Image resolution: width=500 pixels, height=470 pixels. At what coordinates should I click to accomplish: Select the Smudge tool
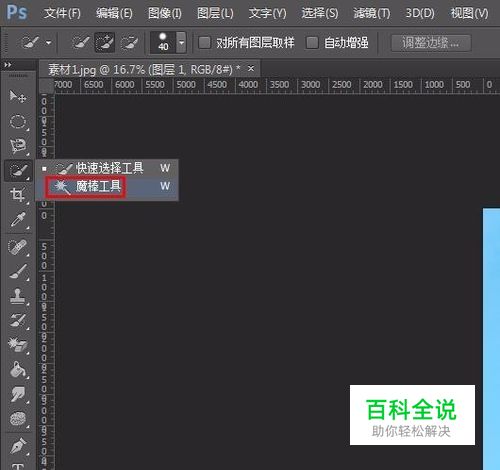pyautogui.click(x=18, y=394)
